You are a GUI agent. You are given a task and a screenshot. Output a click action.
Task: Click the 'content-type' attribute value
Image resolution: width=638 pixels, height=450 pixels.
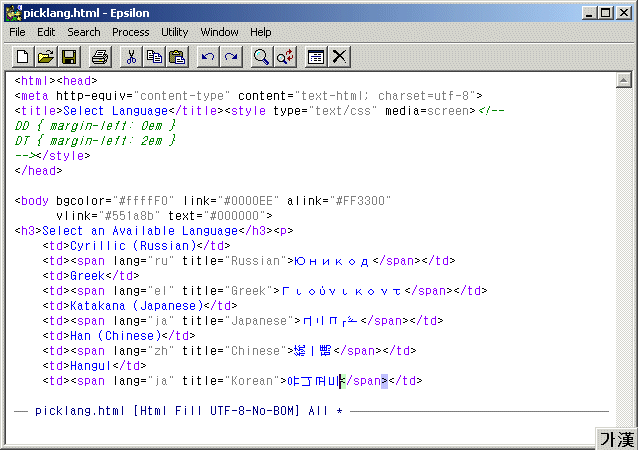point(182,96)
